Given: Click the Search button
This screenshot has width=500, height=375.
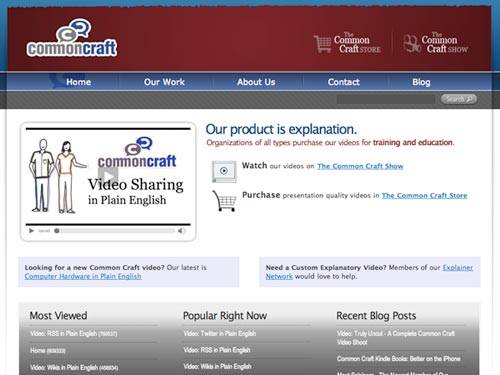Looking at the screenshot, I should click(459, 99).
